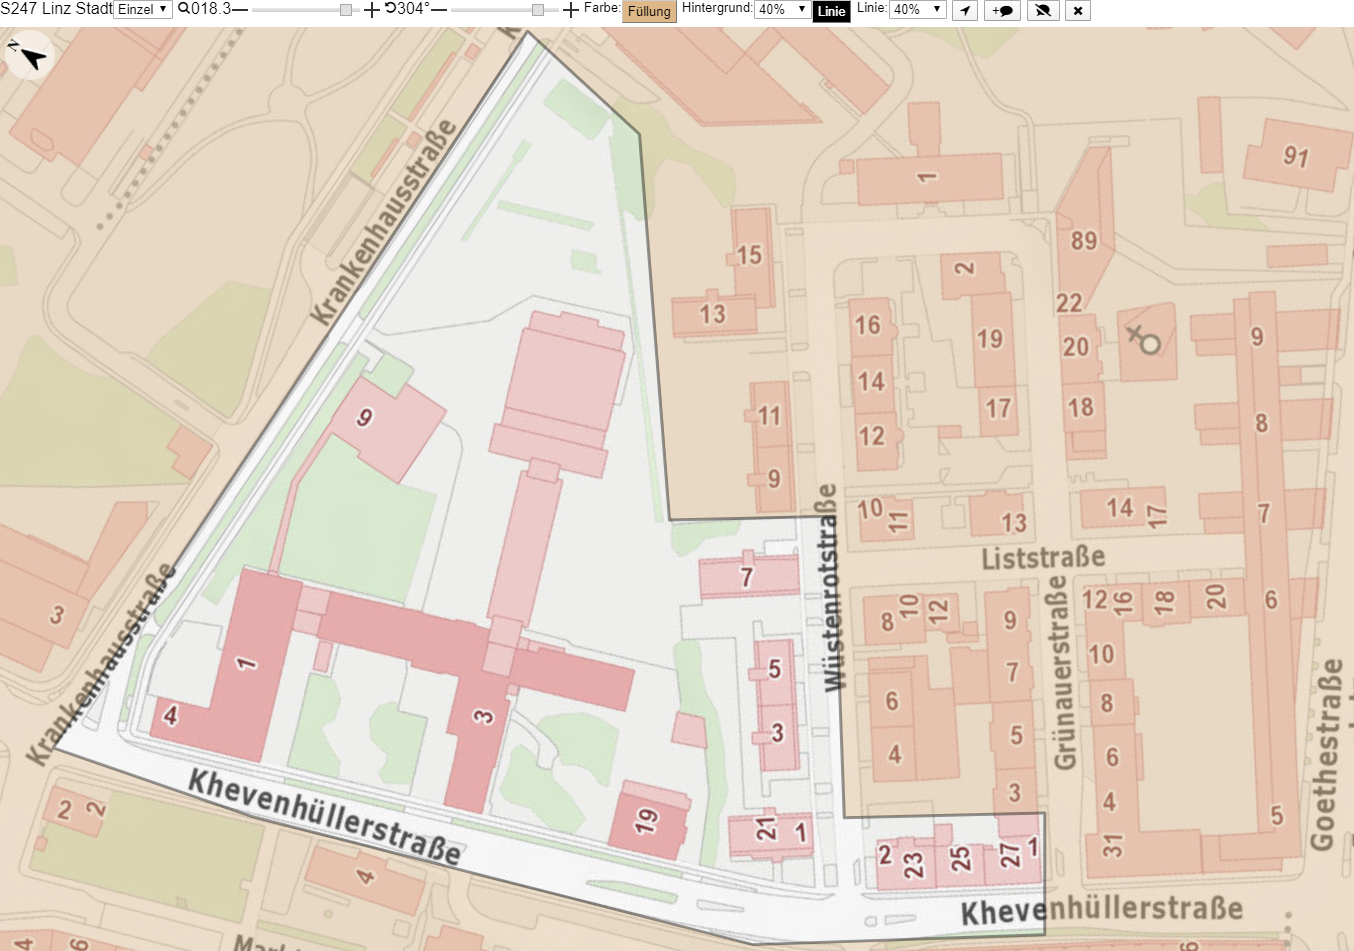
Task: Click the S247 Linz Stadt title
Action: [56, 9]
